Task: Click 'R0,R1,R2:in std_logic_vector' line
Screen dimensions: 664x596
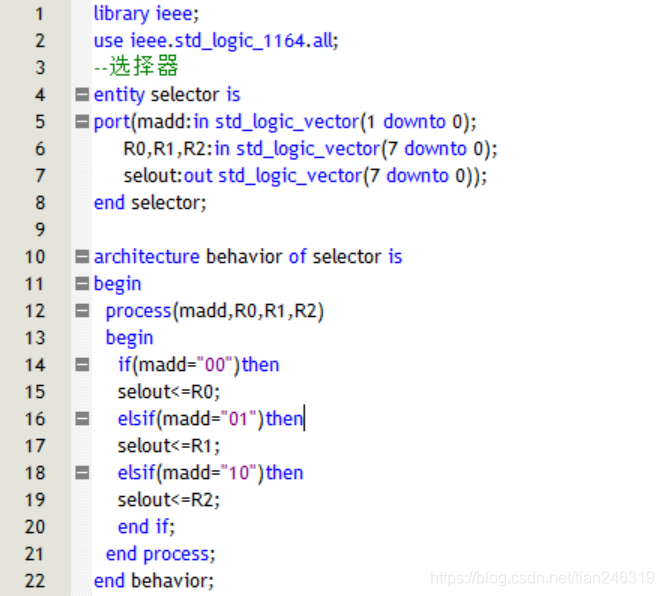Action: tap(310, 149)
